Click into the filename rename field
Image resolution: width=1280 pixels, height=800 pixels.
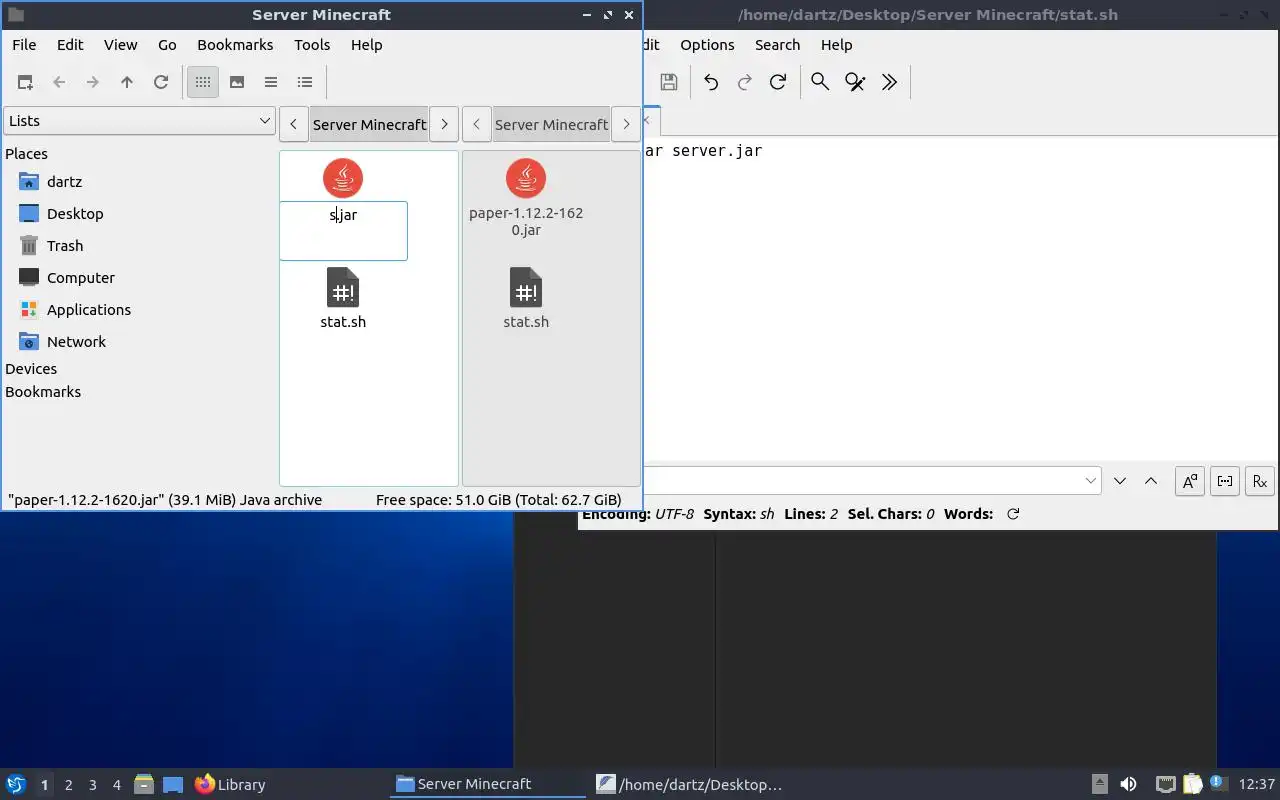(343, 231)
